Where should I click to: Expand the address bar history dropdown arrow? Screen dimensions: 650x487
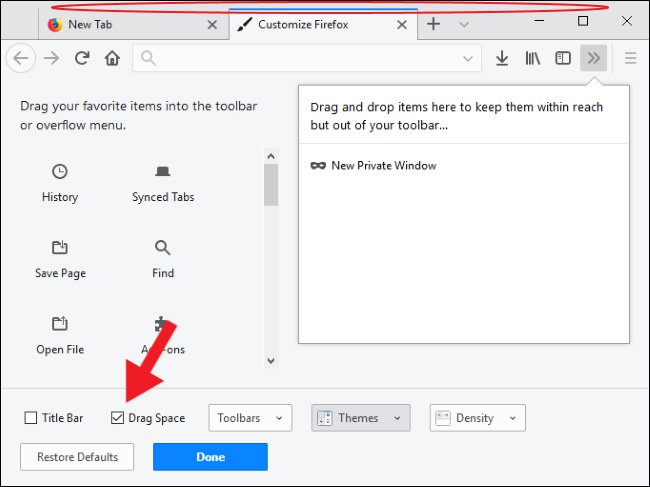pyautogui.click(x=468, y=58)
